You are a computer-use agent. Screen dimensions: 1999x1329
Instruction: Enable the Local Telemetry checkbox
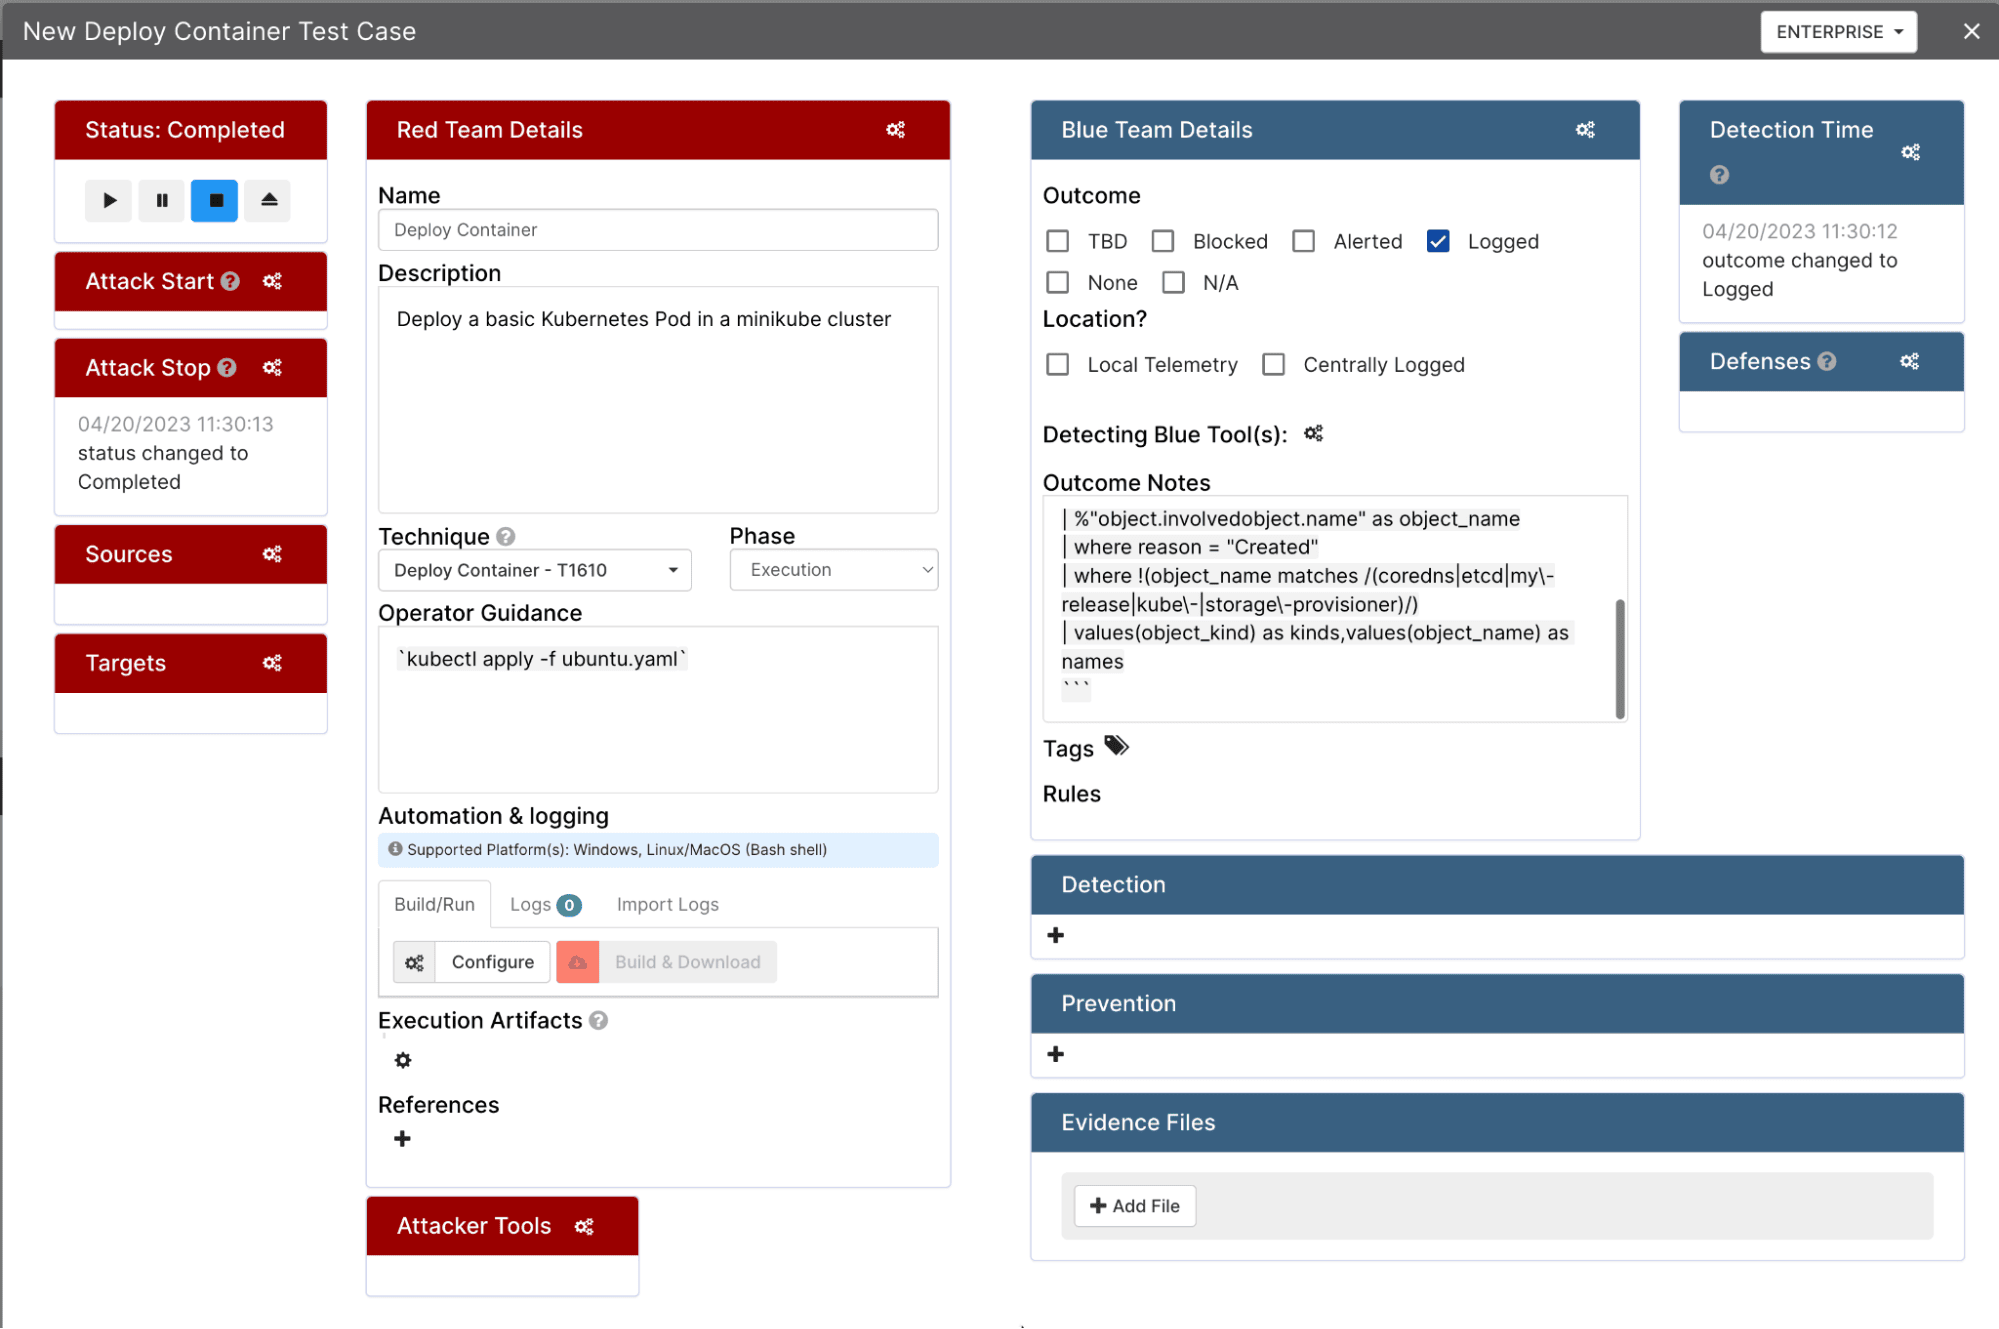click(1057, 364)
